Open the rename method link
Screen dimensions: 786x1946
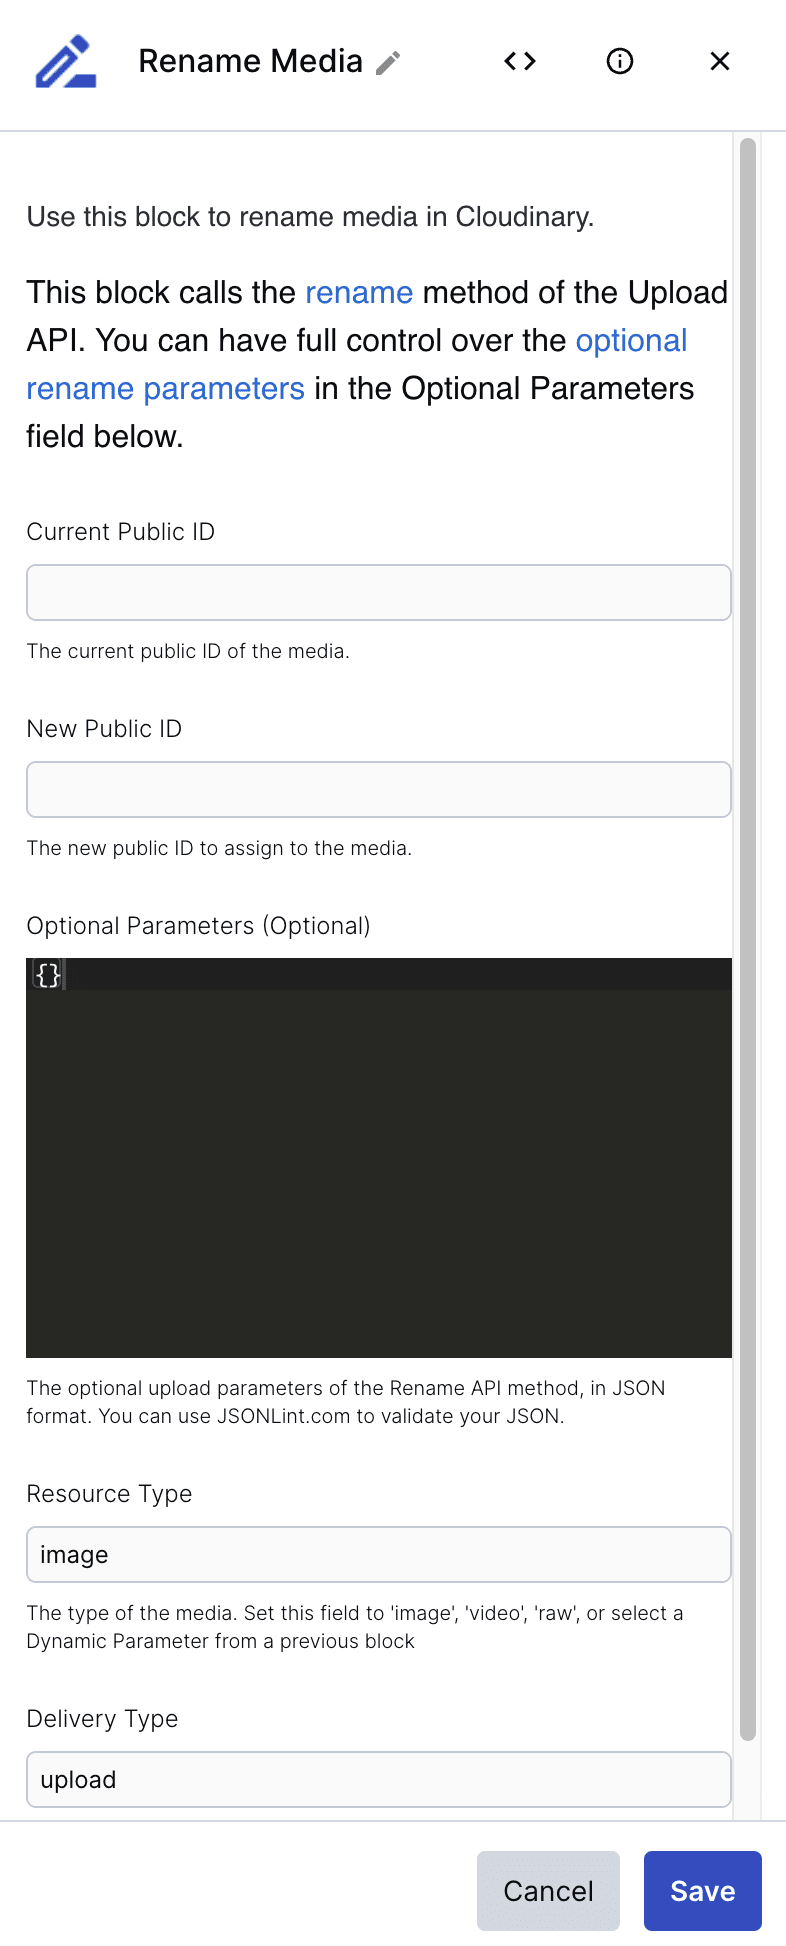359,292
